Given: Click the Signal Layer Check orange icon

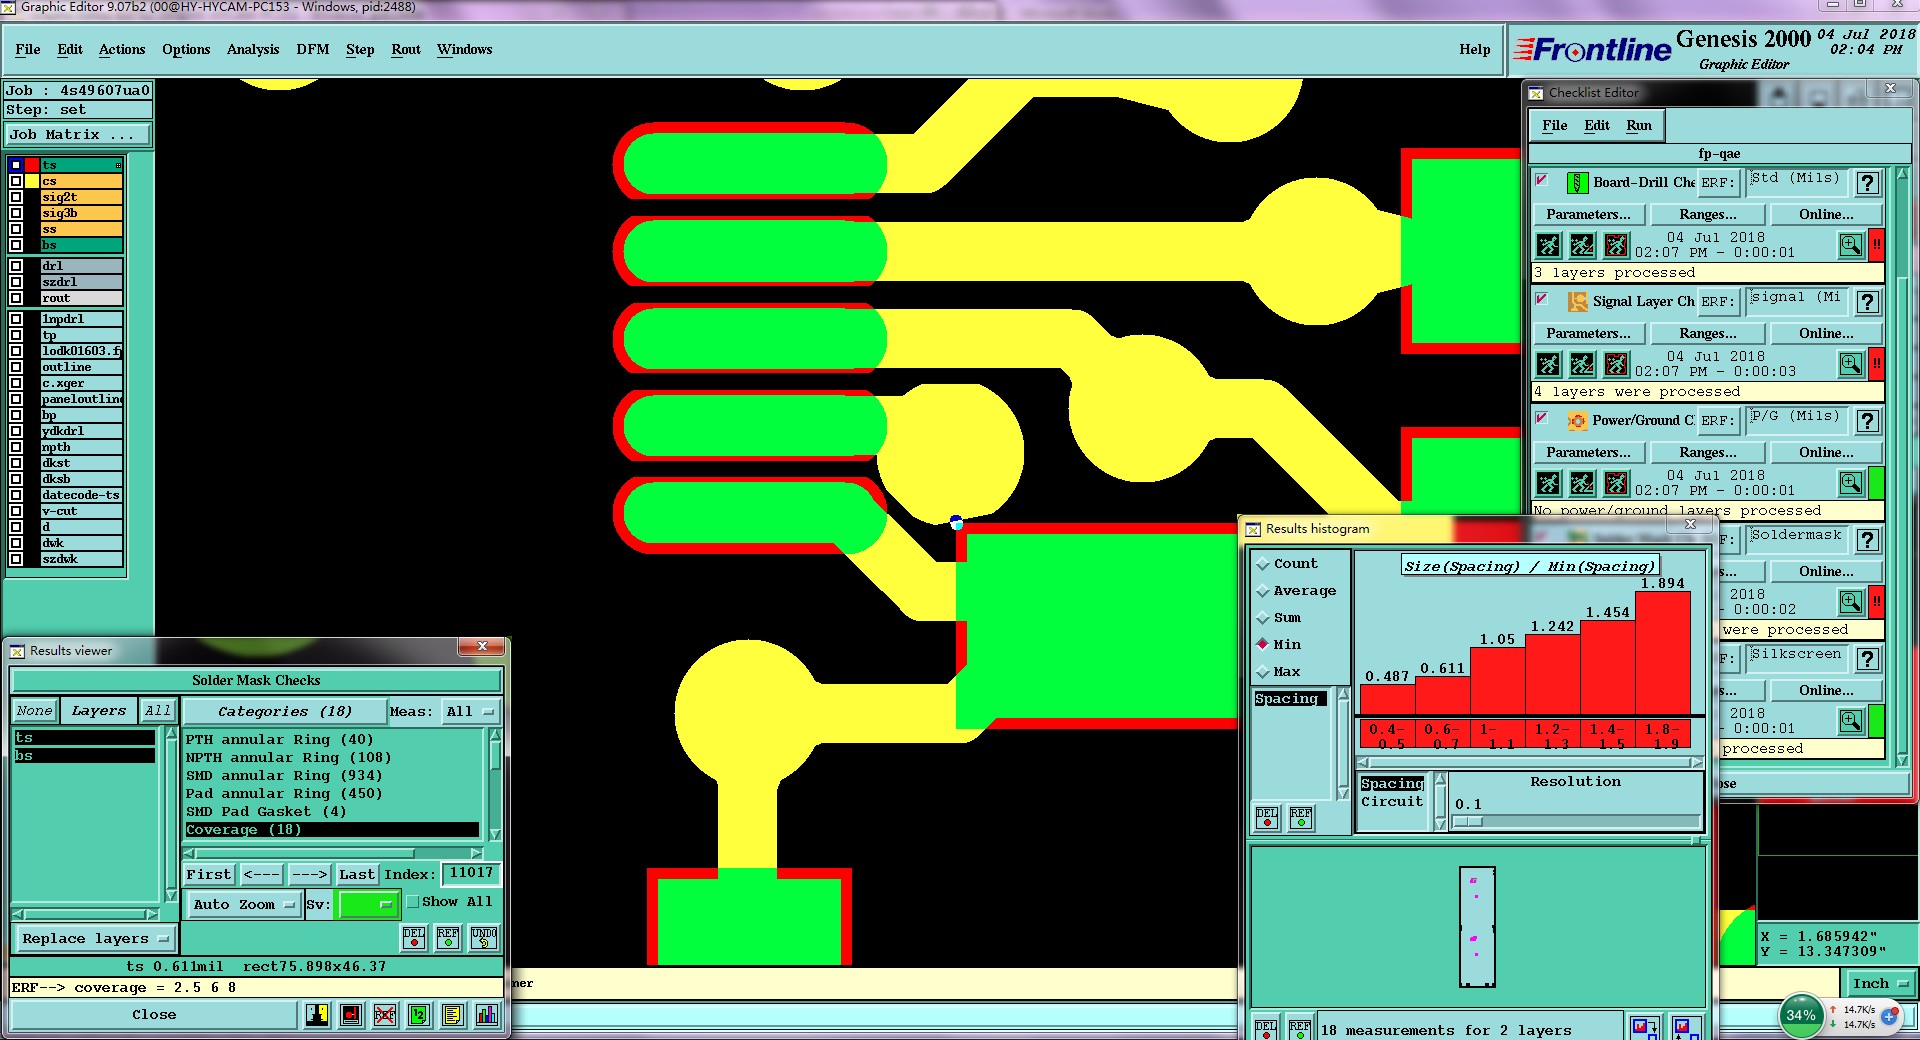Looking at the screenshot, I should tap(1577, 302).
